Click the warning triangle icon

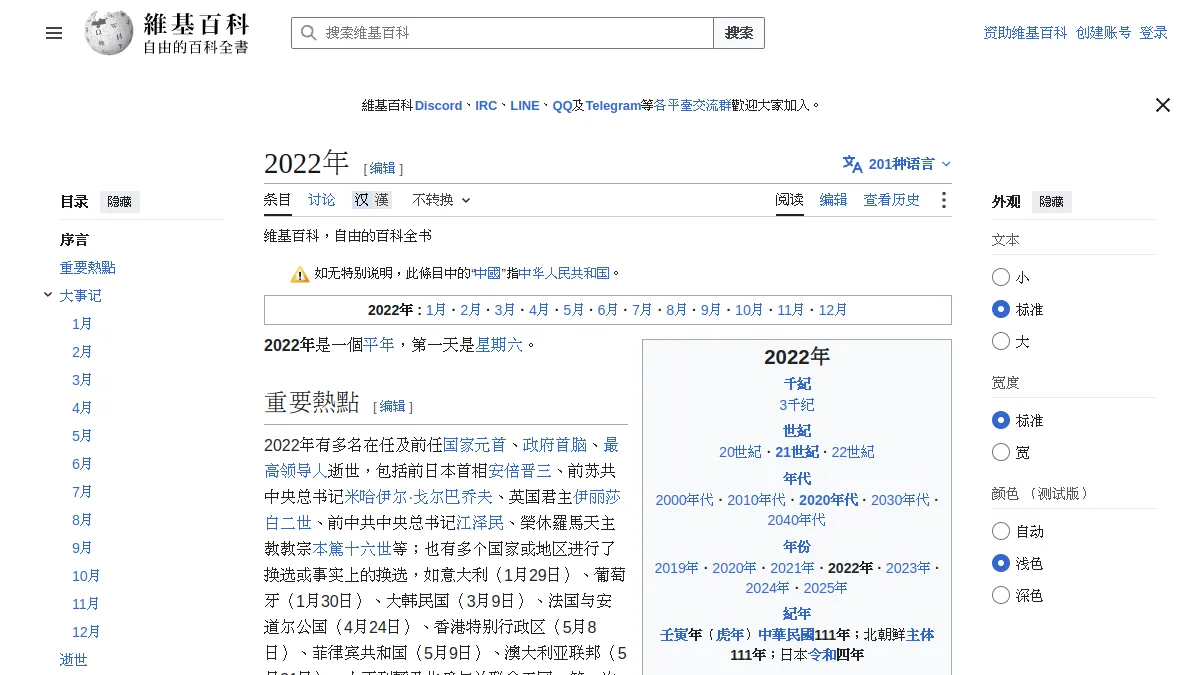click(300, 273)
